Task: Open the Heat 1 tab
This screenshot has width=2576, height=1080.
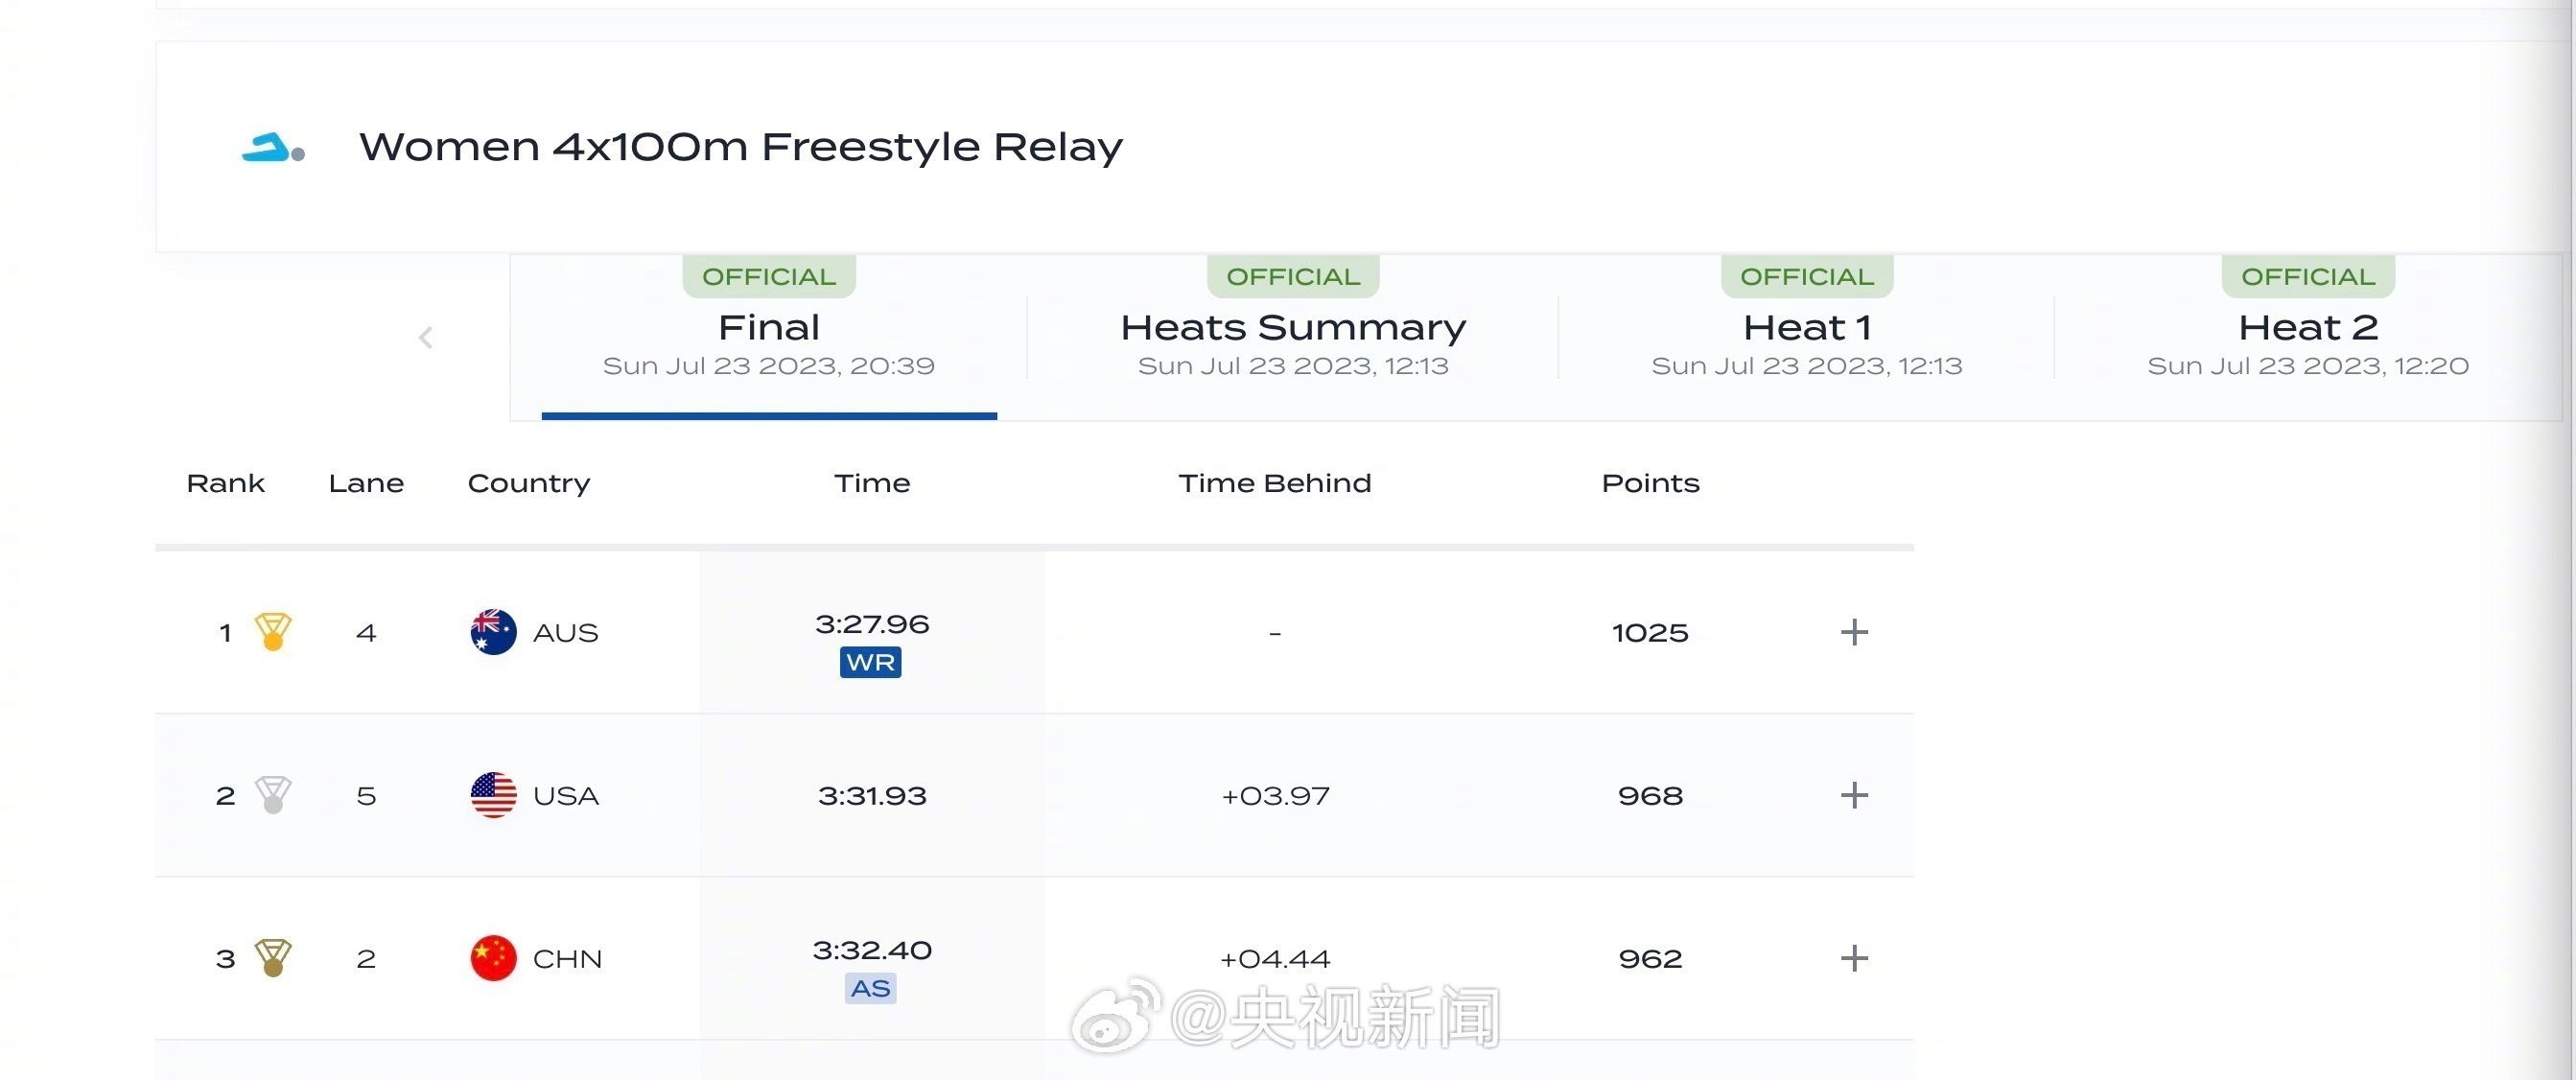Action: point(1806,340)
